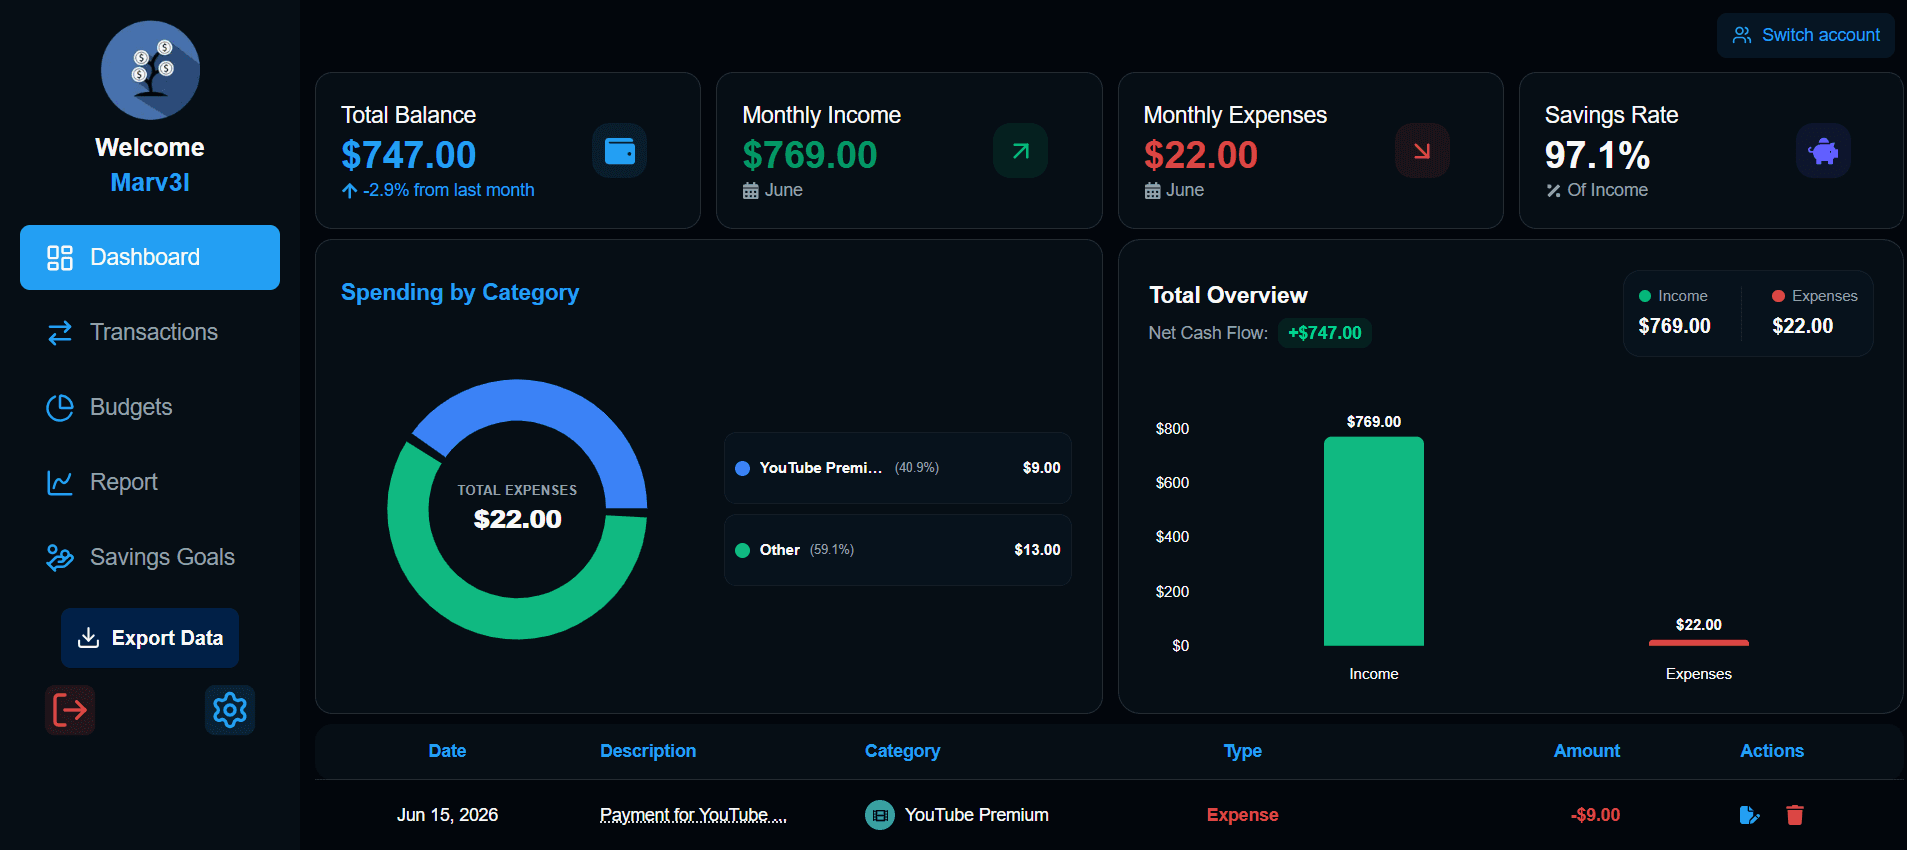Click the -$9.00 amount cell
Viewport: 1907px width, 850px height.
pos(1595,815)
